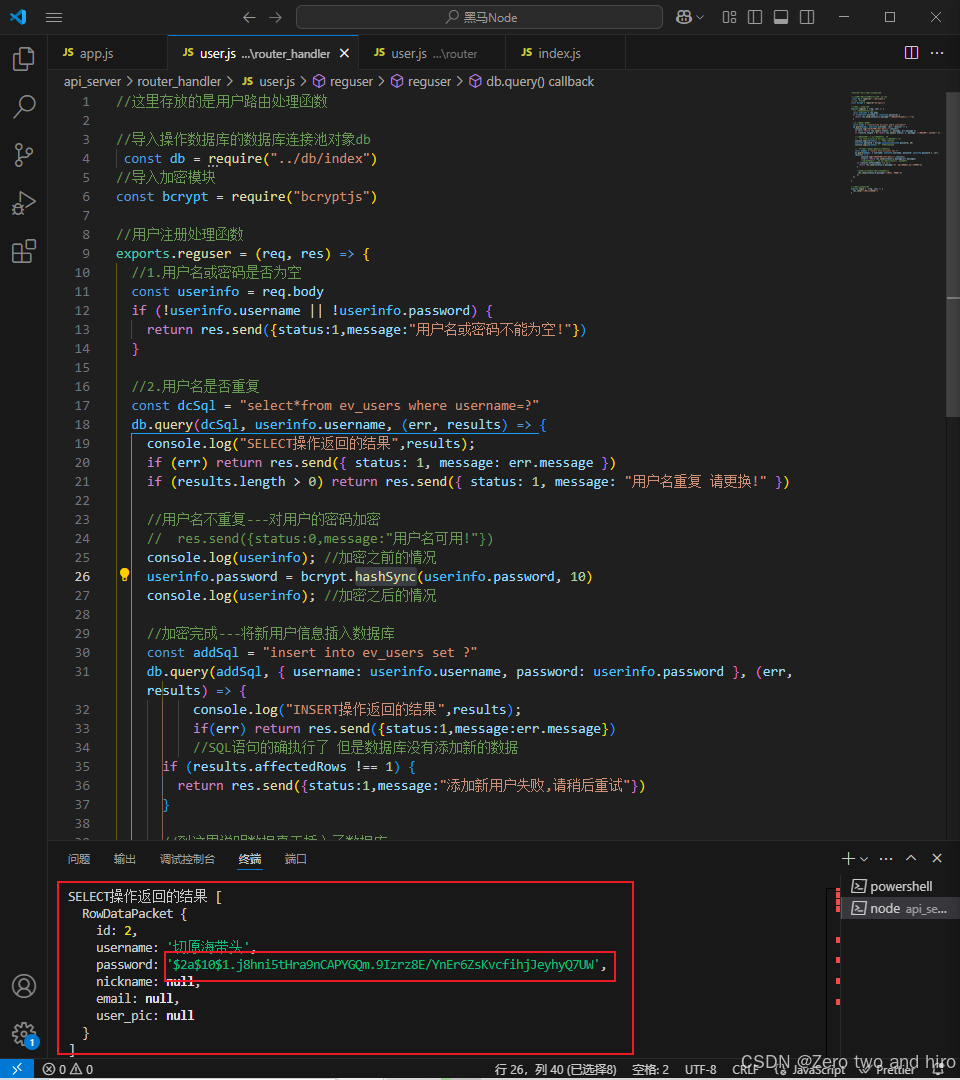Toggle the primary sidebar visibility

point(754,17)
